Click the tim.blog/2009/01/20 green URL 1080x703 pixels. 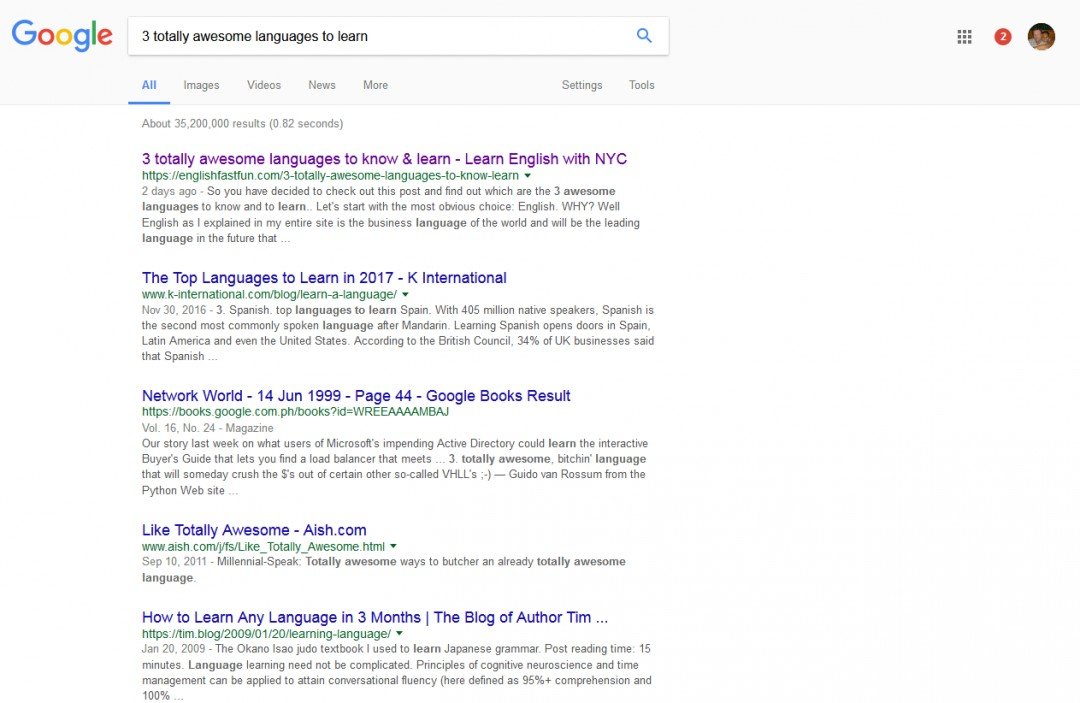pyautogui.click(x=267, y=634)
